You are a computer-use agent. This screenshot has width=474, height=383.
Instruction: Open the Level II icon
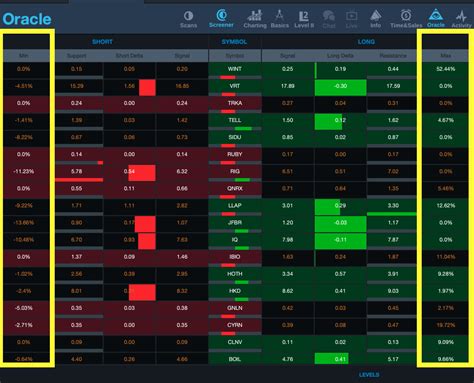(304, 19)
